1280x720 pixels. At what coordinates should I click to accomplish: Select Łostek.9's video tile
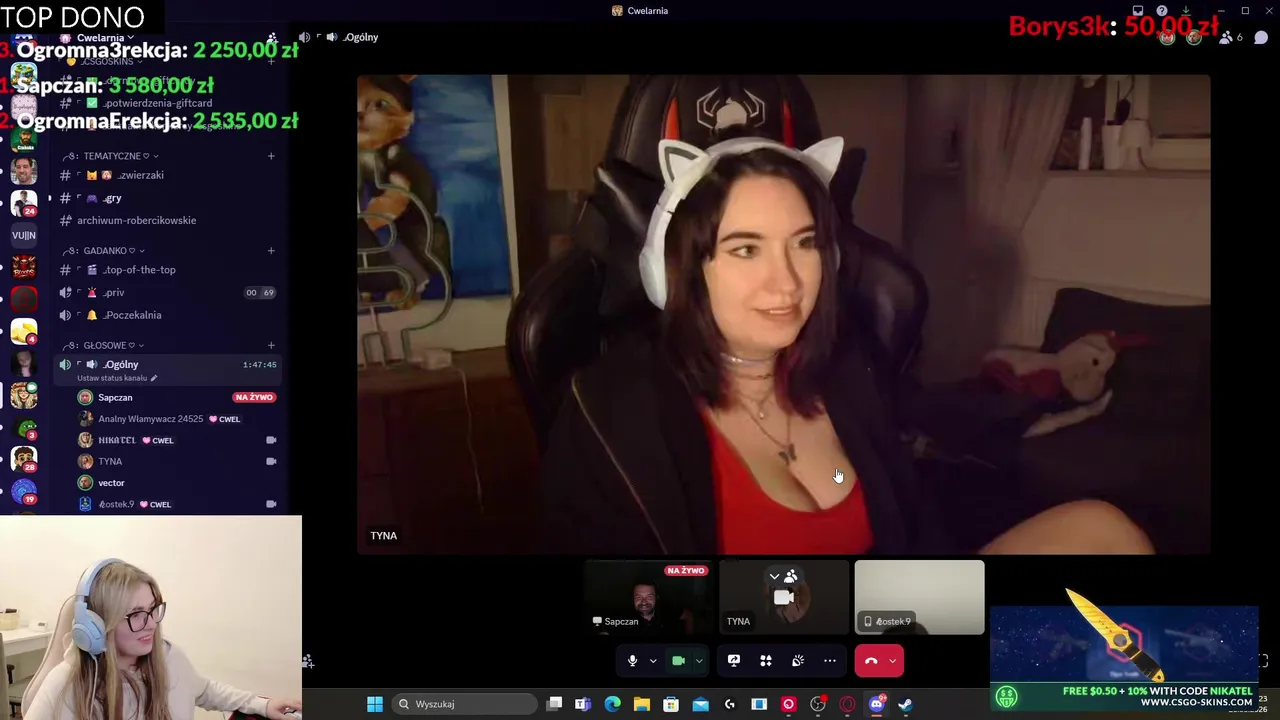(919, 597)
